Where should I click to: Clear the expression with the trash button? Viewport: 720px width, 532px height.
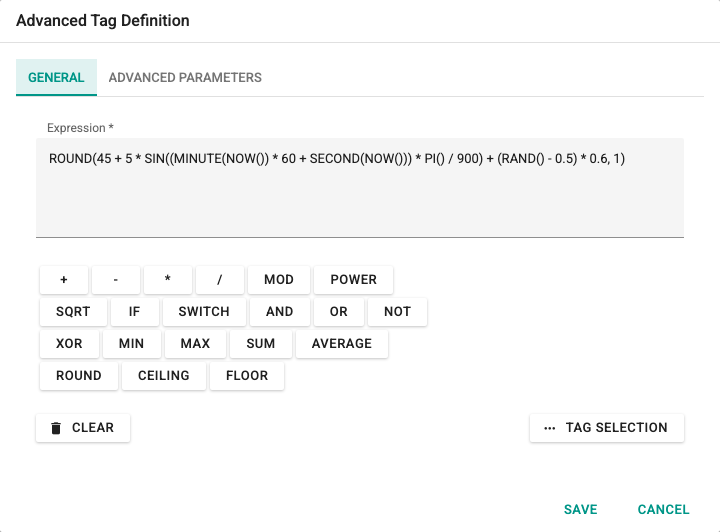click(x=83, y=428)
